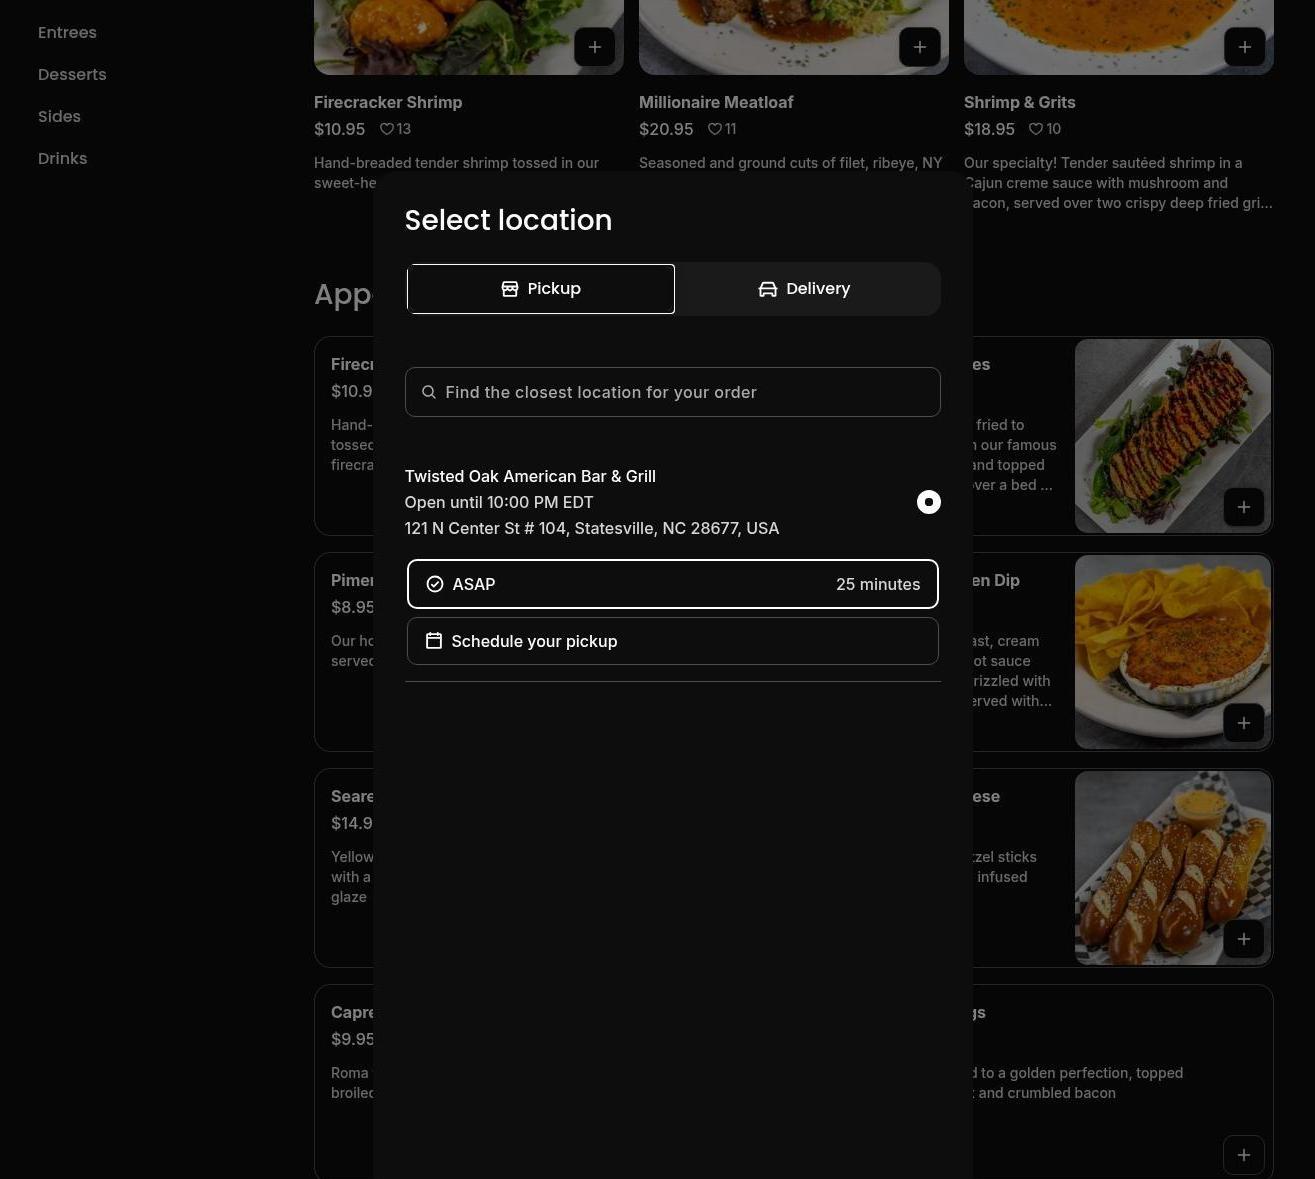1315x1179 pixels.
Task: Click the magnifier icon in location search
Action: (x=429, y=392)
